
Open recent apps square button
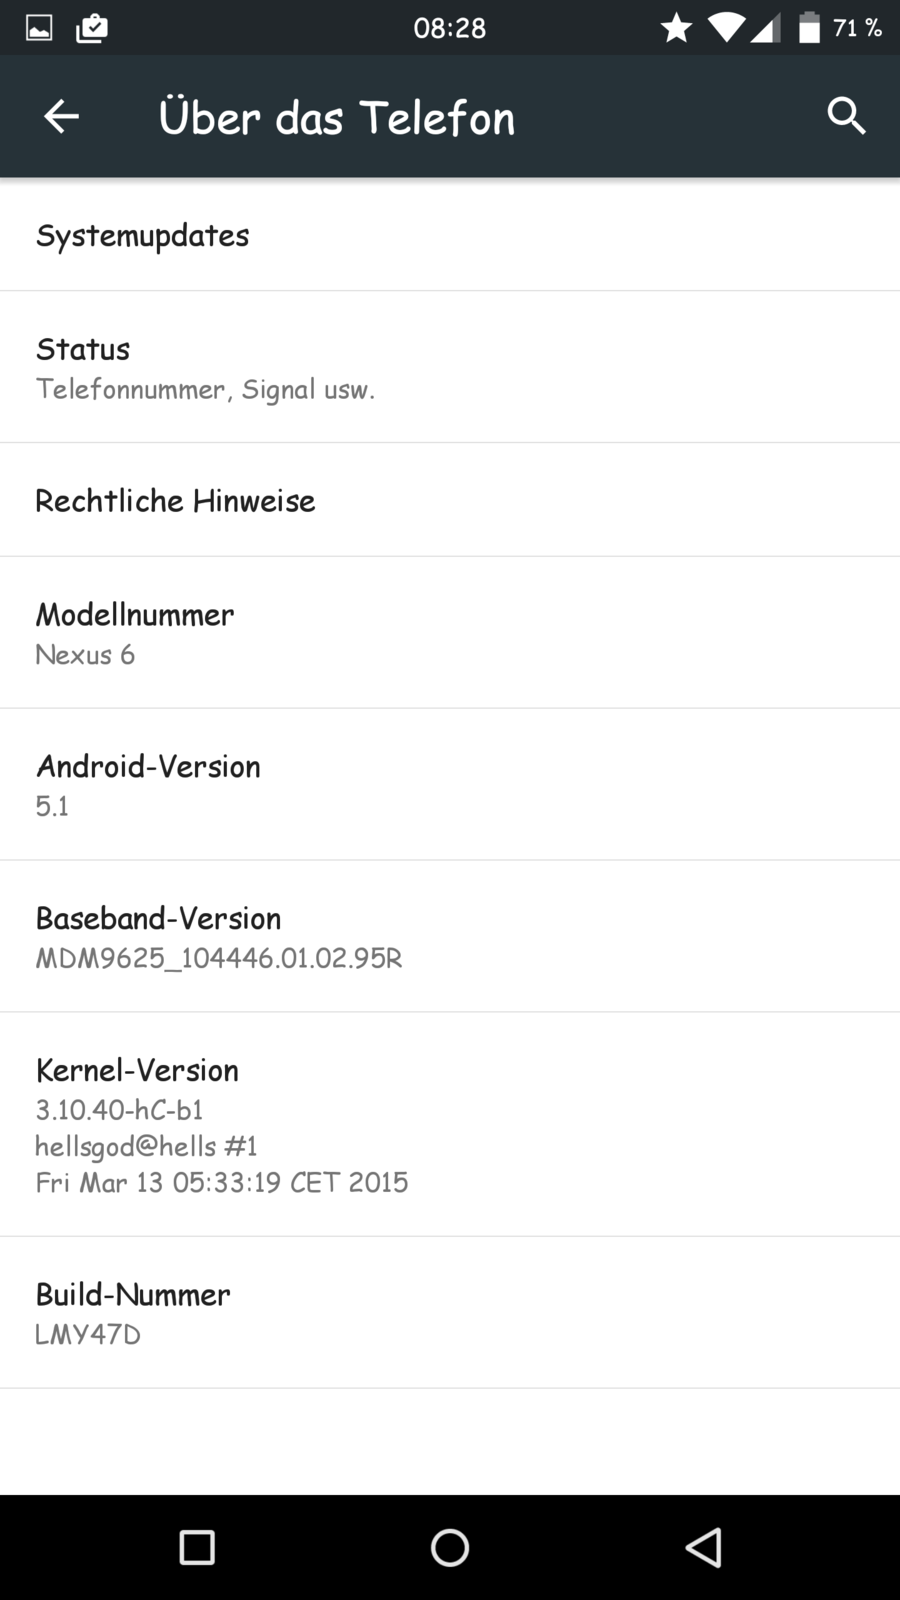[197, 1547]
